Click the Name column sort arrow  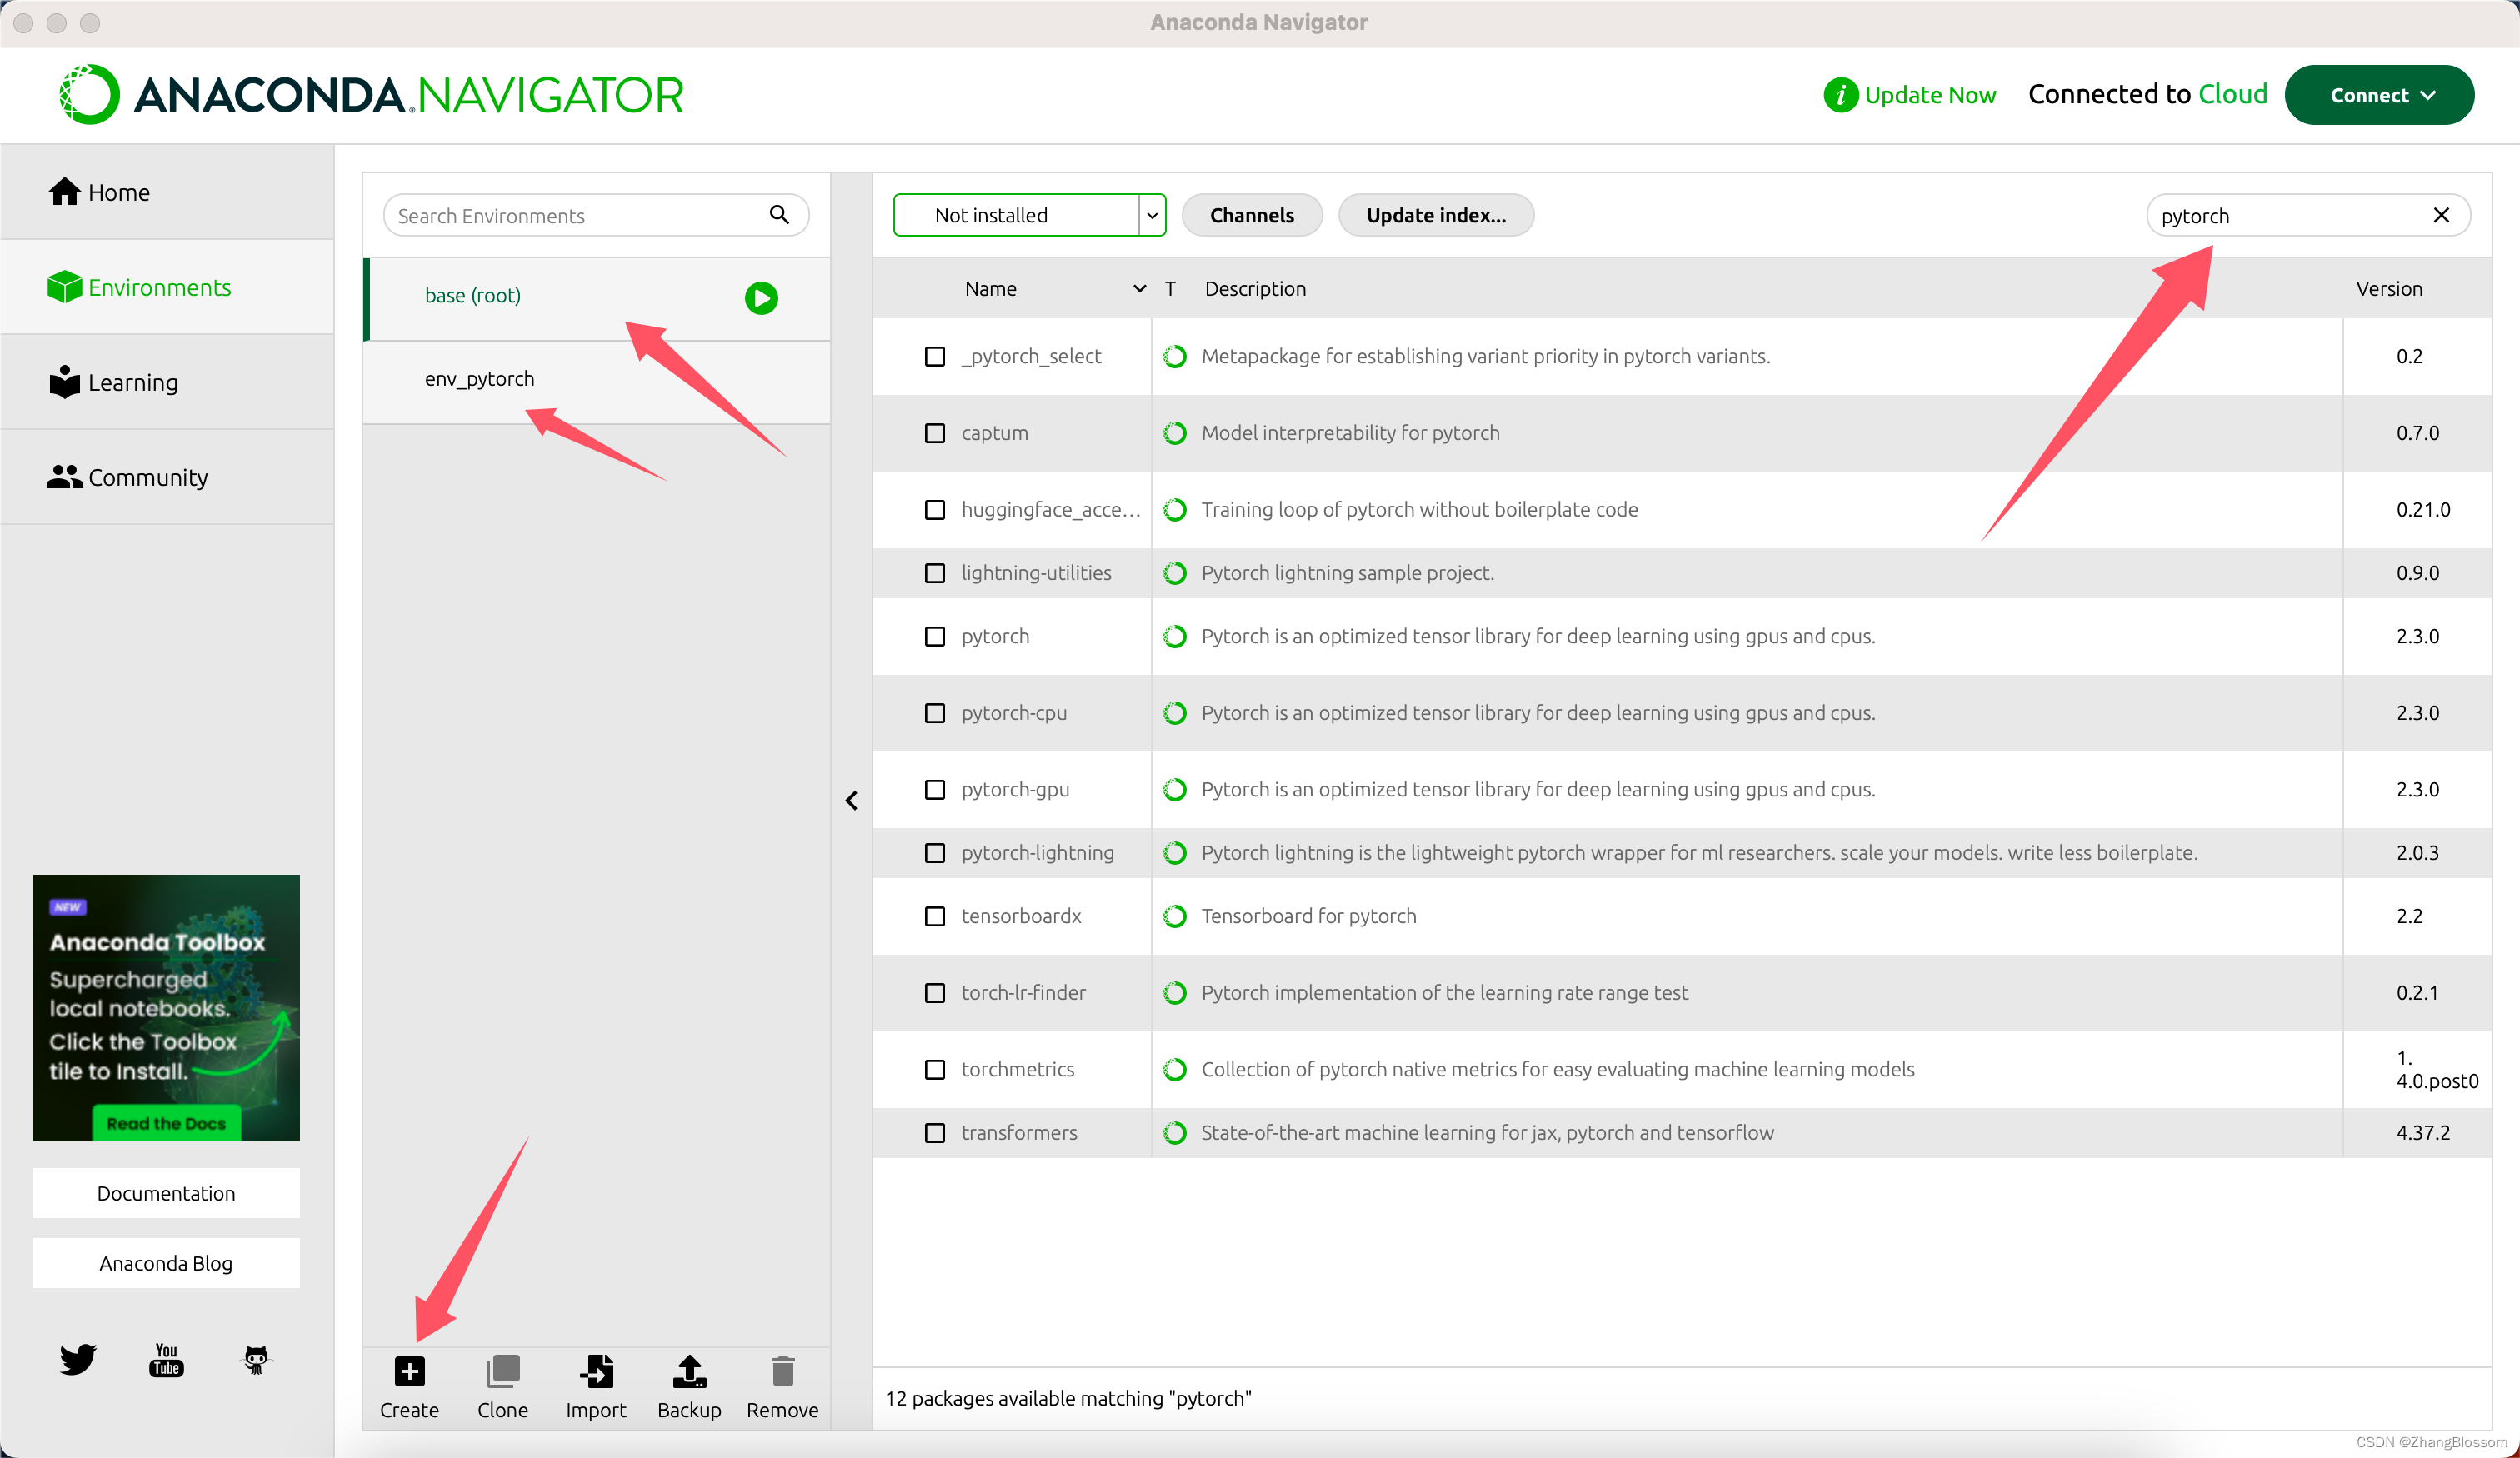tap(1138, 288)
